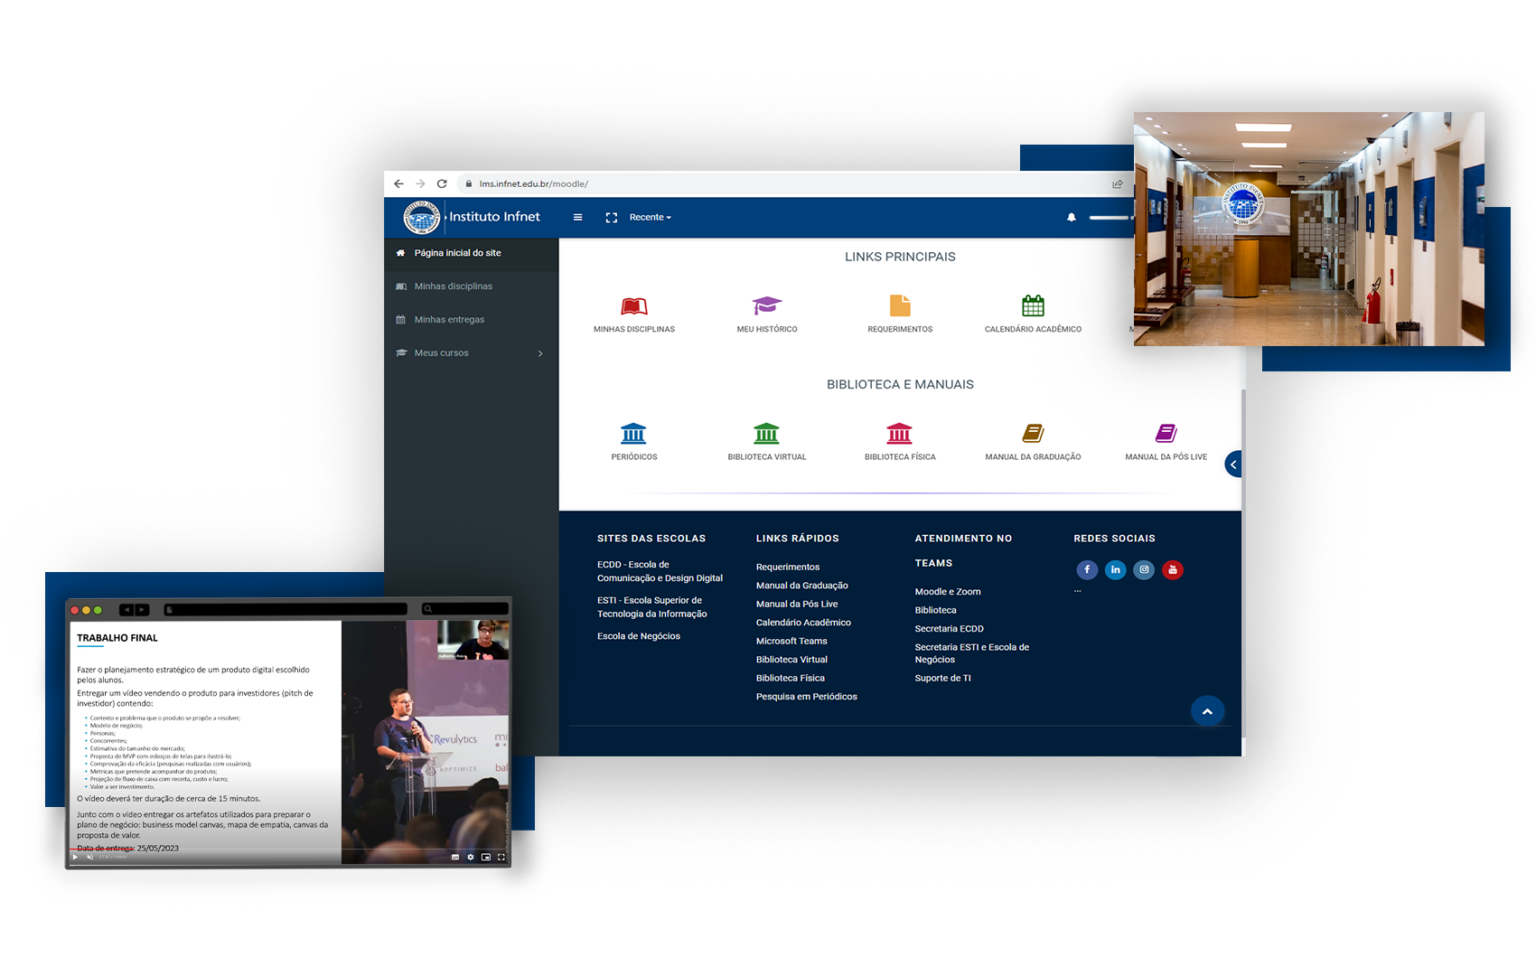Select Minhas entregas in the sidebar
The width and height of the screenshot is (1536, 976).
point(449,320)
